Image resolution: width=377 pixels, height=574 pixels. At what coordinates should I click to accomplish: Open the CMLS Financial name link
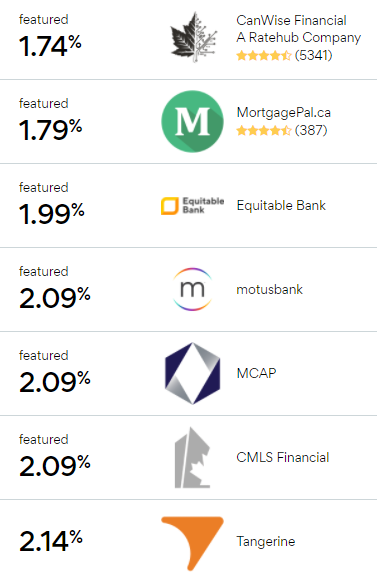tap(283, 457)
